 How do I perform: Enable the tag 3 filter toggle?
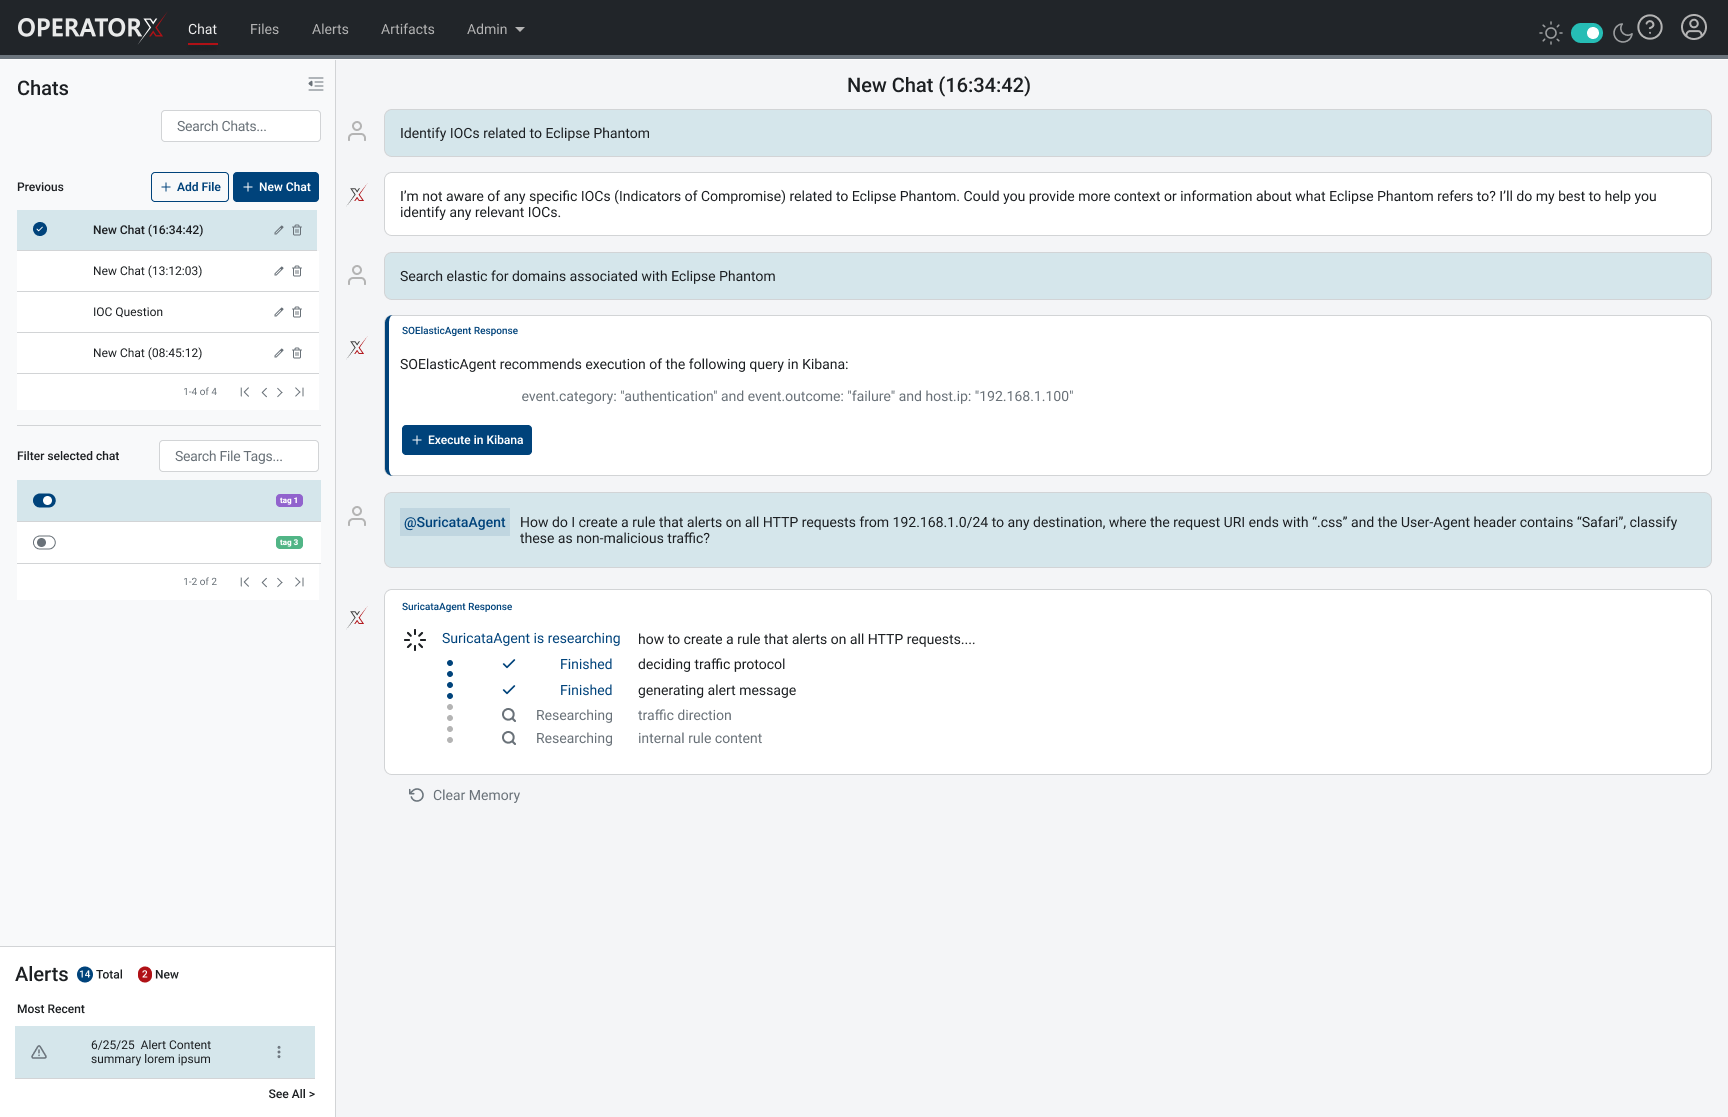[45, 543]
